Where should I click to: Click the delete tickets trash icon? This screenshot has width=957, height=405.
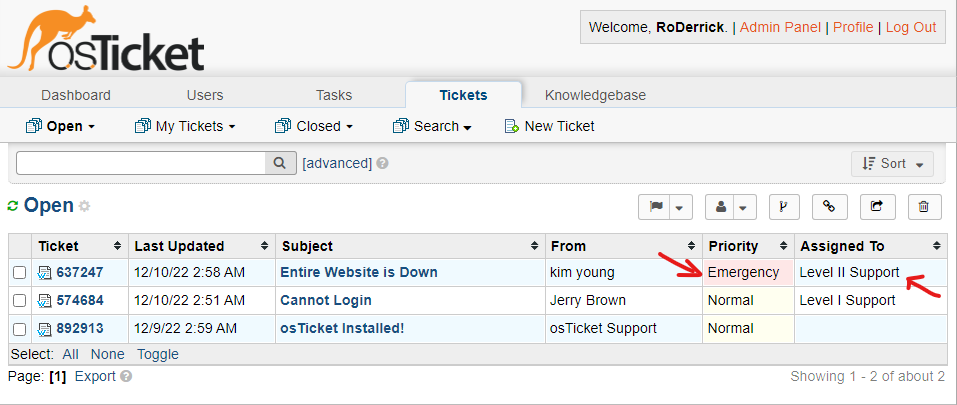(x=924, y=207)
